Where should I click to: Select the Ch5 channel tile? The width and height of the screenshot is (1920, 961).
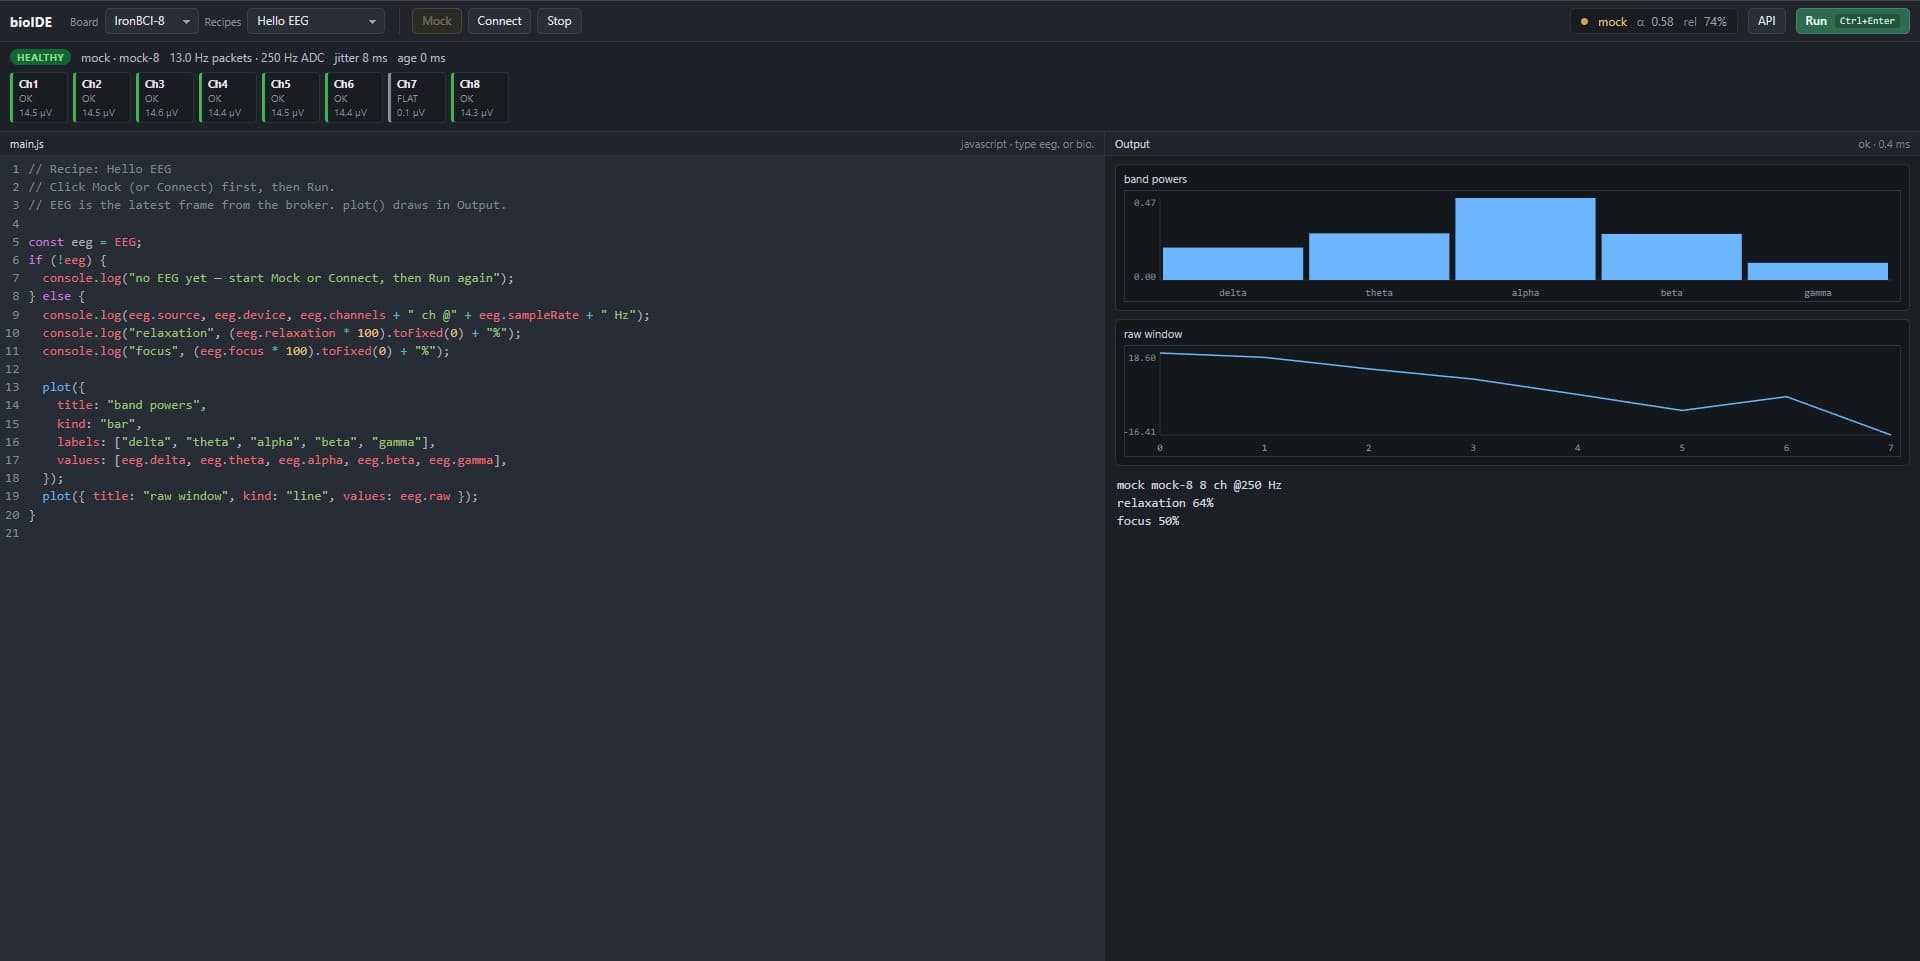pyautogui.click(x=291, y=98)
